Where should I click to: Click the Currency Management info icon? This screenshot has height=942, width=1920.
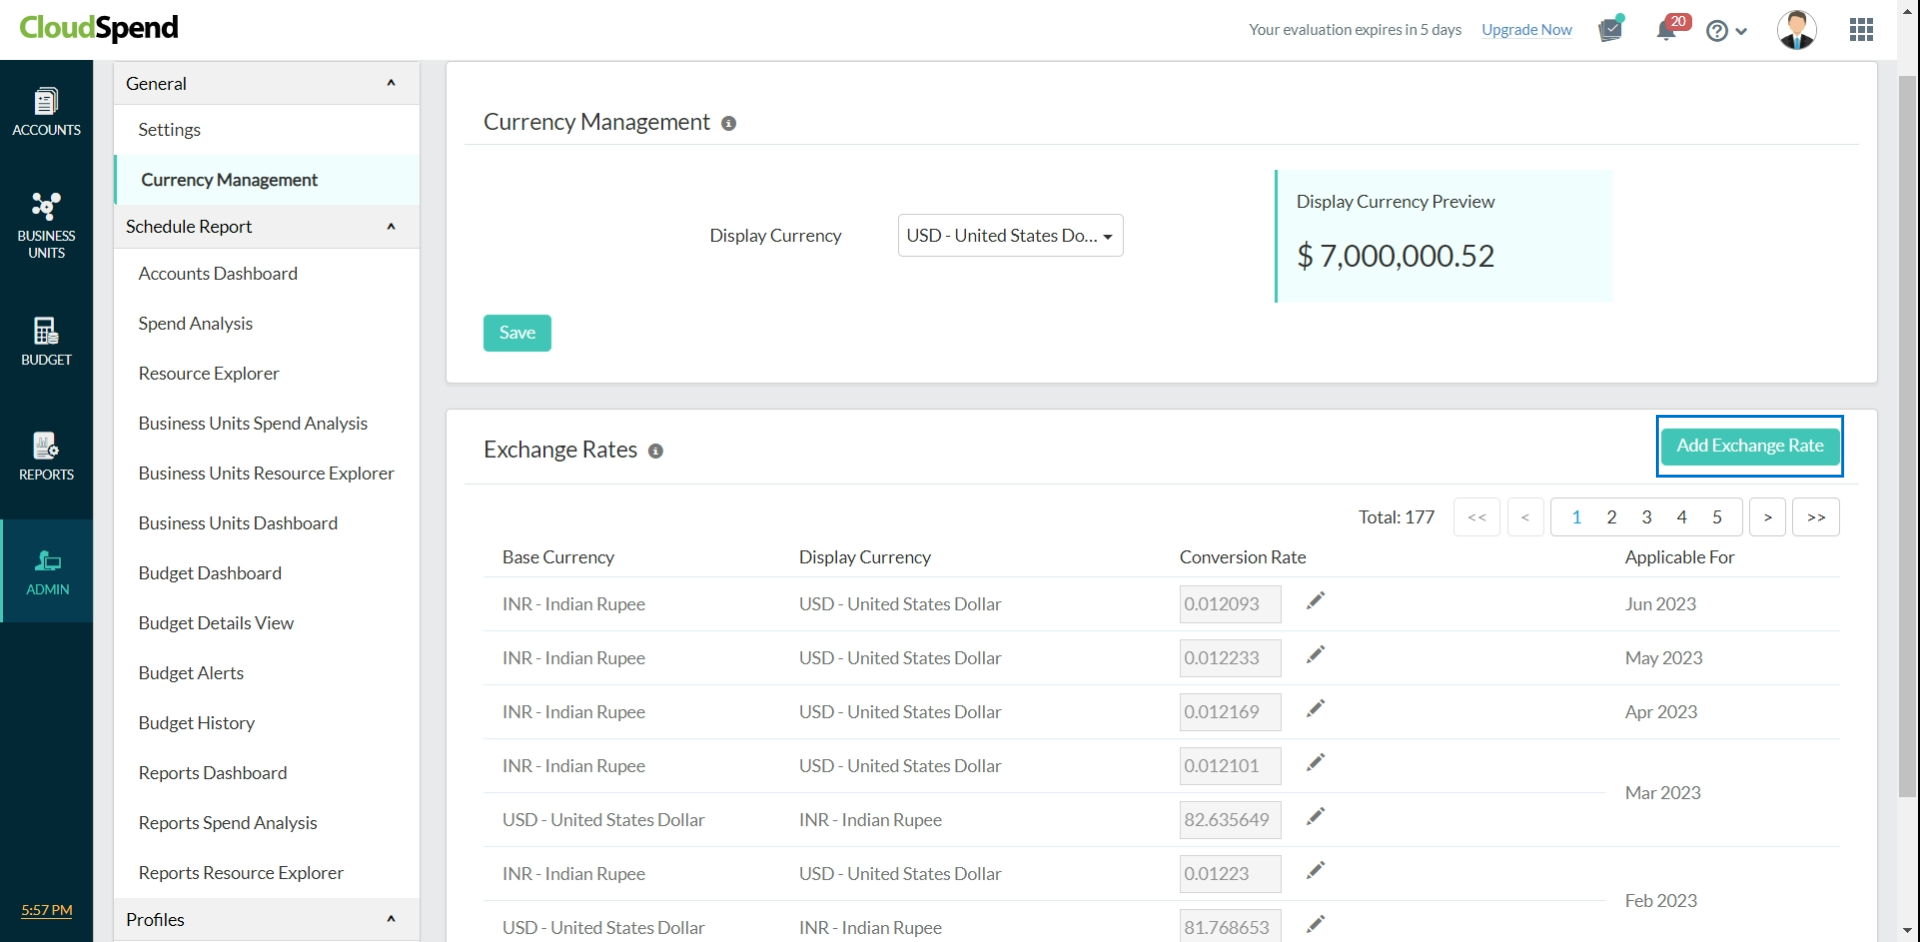click(729, 124)
